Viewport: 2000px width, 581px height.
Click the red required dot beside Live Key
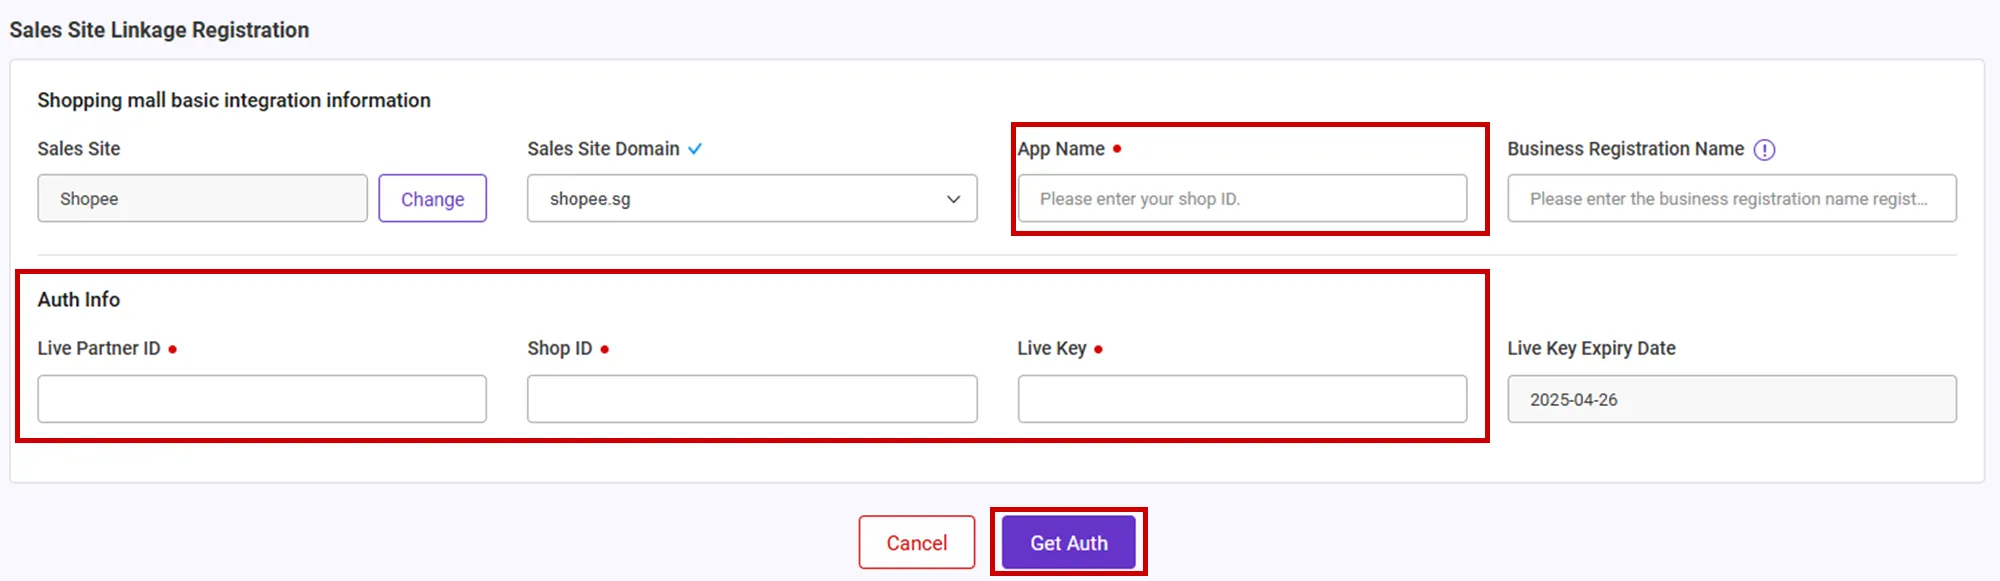[1098, 349]
